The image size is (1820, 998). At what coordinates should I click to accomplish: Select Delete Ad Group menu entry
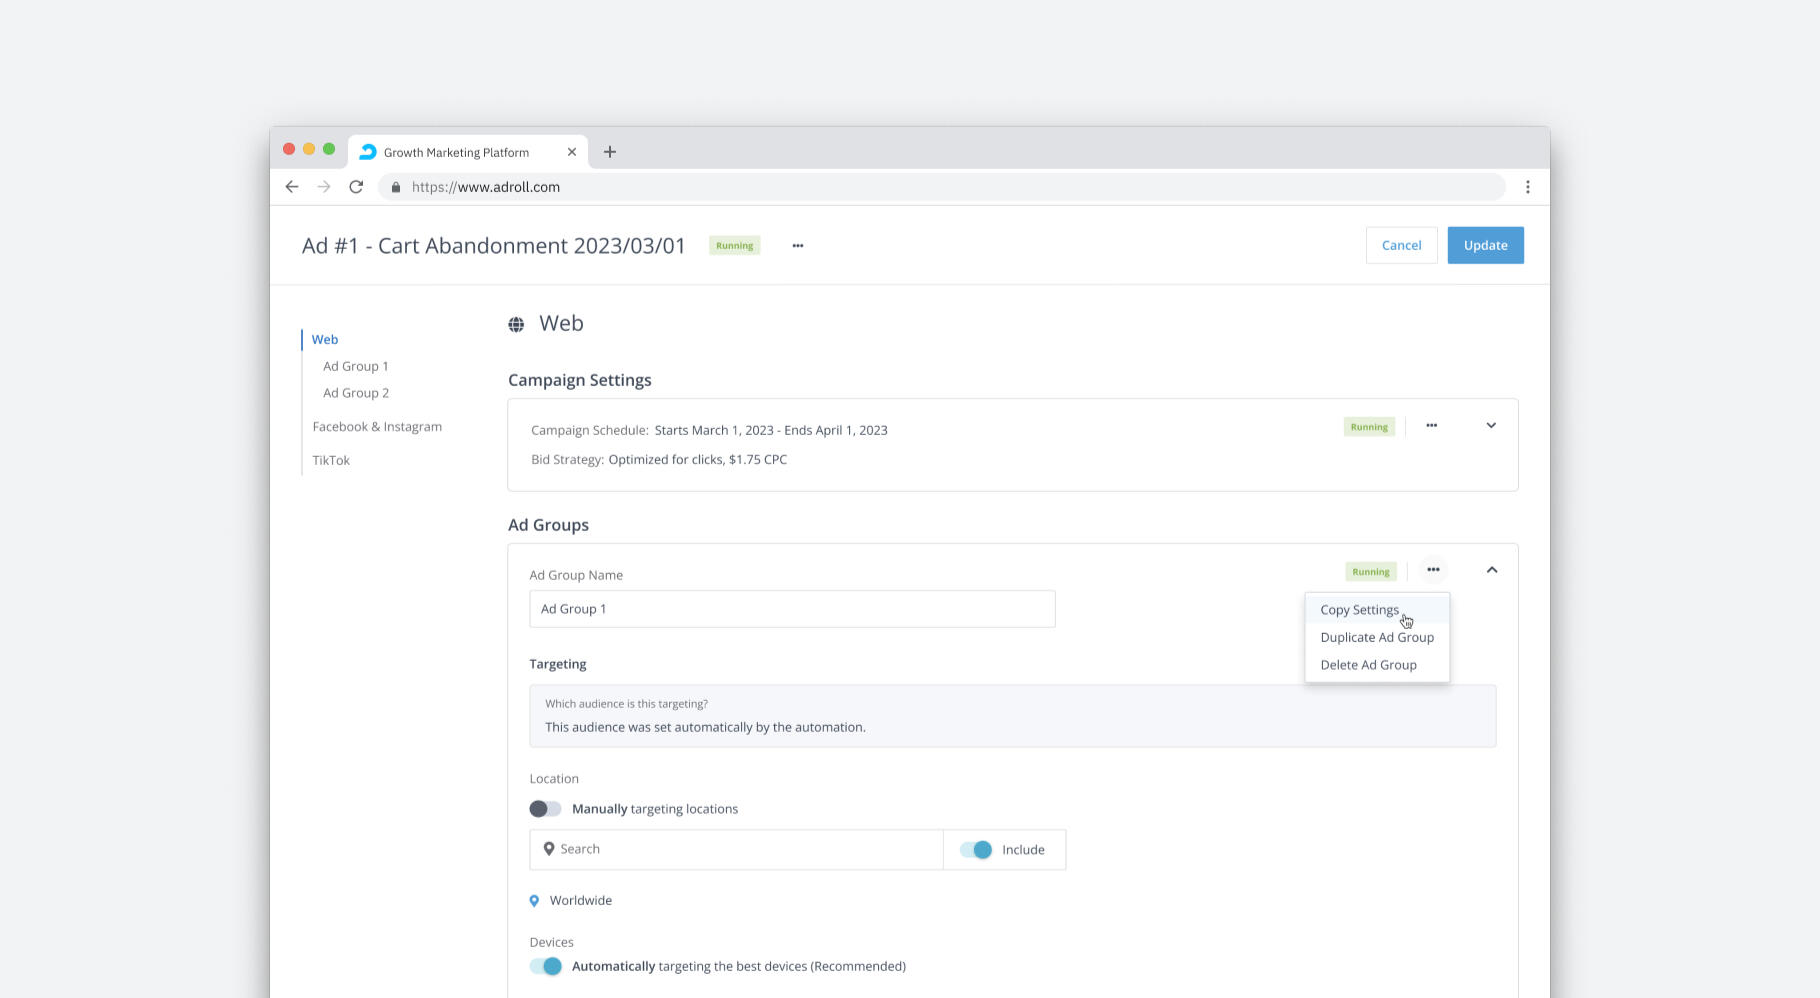[1368, 665]
